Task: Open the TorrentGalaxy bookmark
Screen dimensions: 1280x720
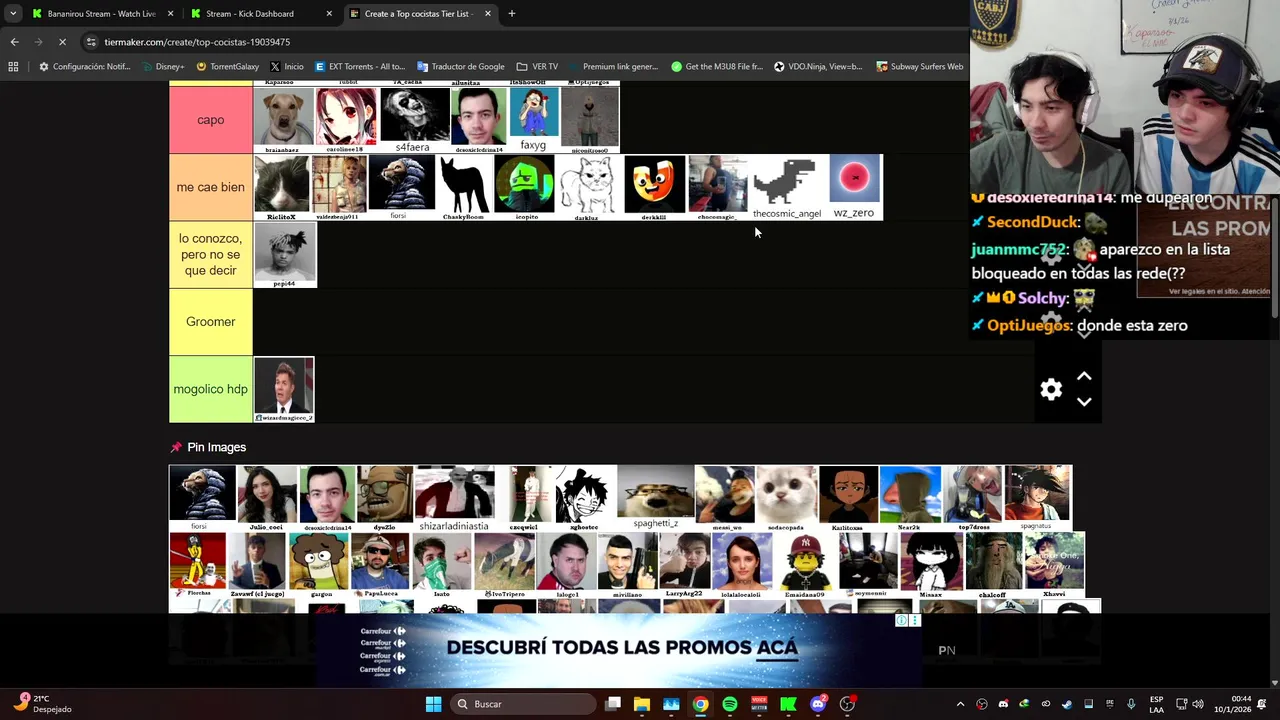Action: (228, 67)
